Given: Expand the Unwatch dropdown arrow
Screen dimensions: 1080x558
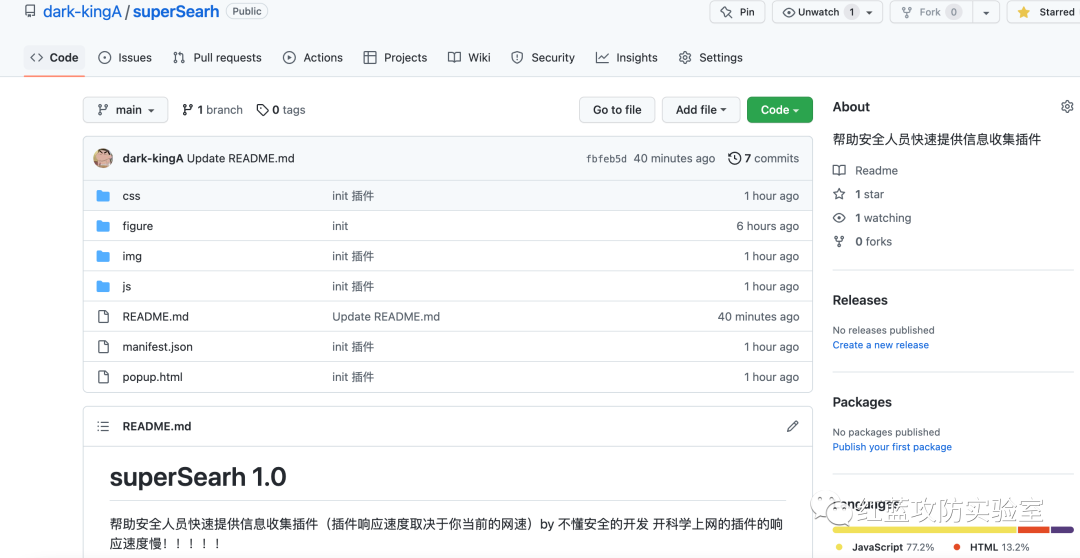Looking at the screenshot, I should tap(870, 12).
